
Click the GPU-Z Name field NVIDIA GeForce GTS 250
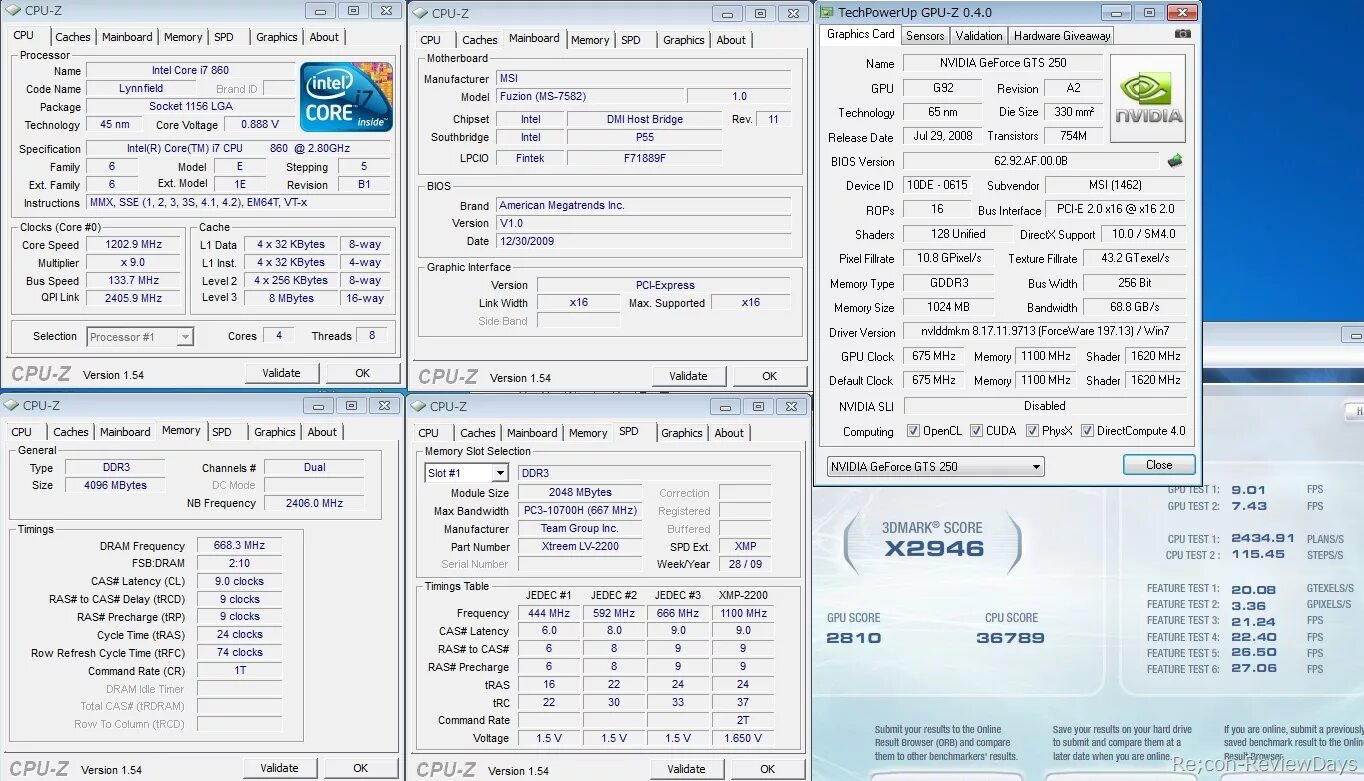pos(1002,63)
